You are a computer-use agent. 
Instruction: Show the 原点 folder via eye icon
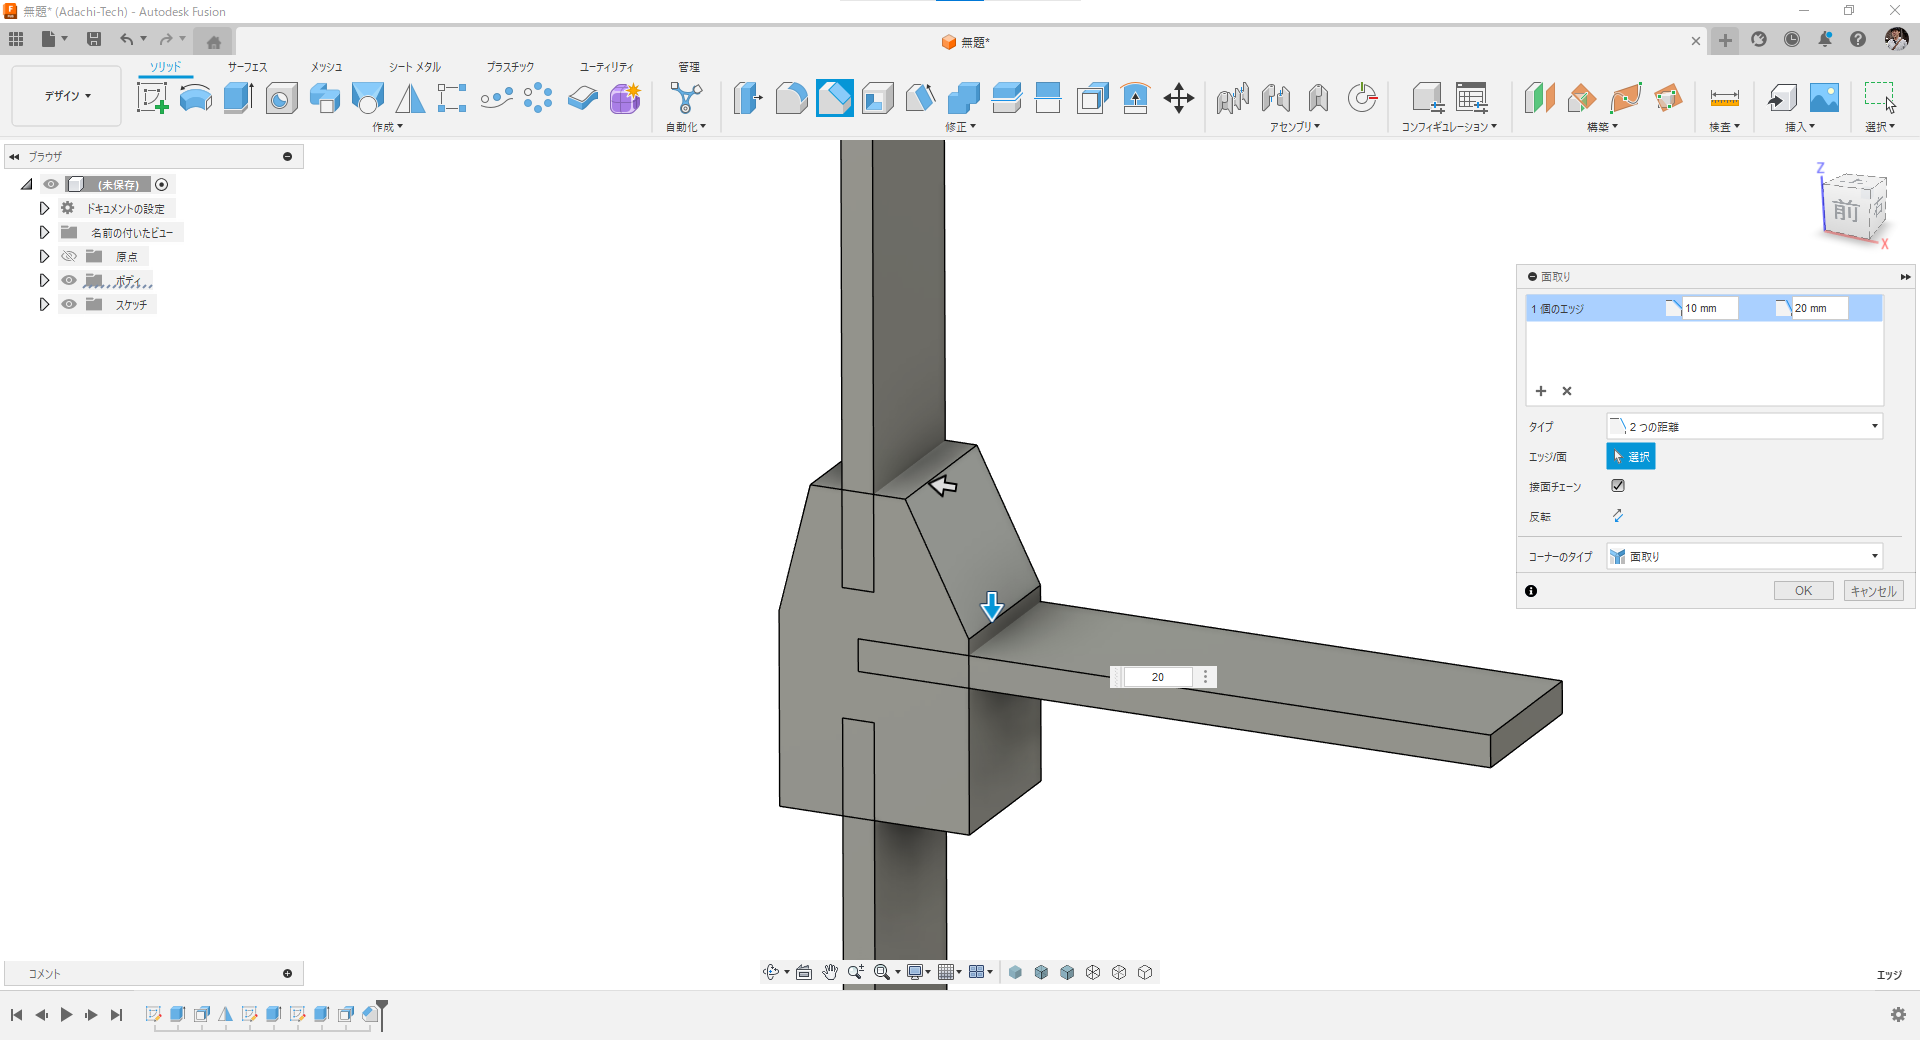(69, 257)
